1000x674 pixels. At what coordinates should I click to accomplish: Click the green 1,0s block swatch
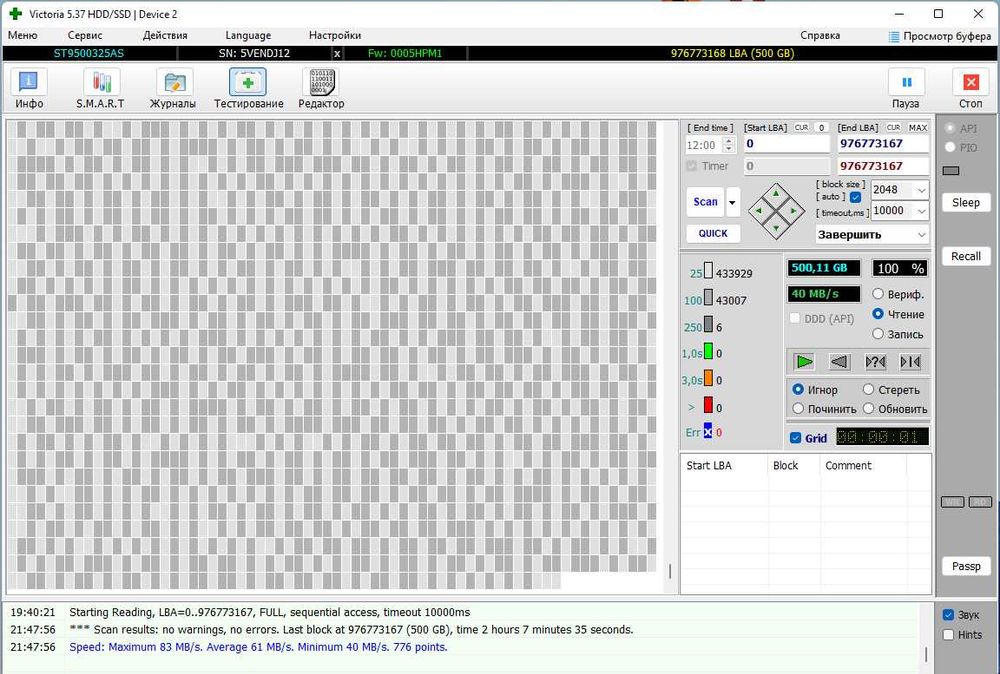tap(708, 351)
